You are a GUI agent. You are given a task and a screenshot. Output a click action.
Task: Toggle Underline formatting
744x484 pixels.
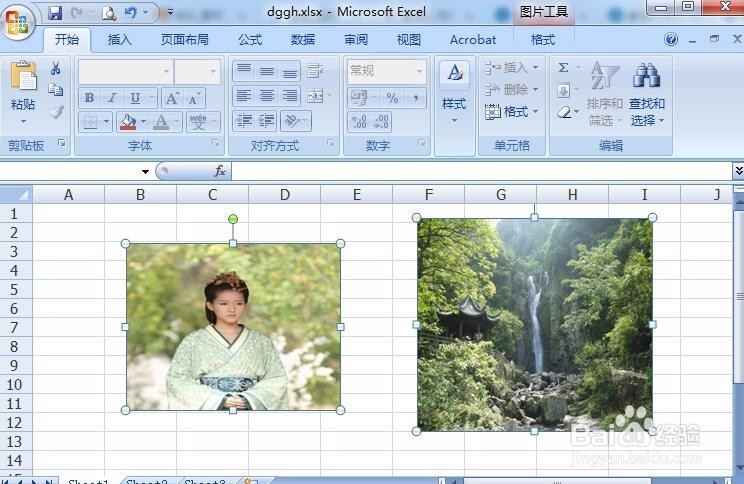[x=135, y=98]
